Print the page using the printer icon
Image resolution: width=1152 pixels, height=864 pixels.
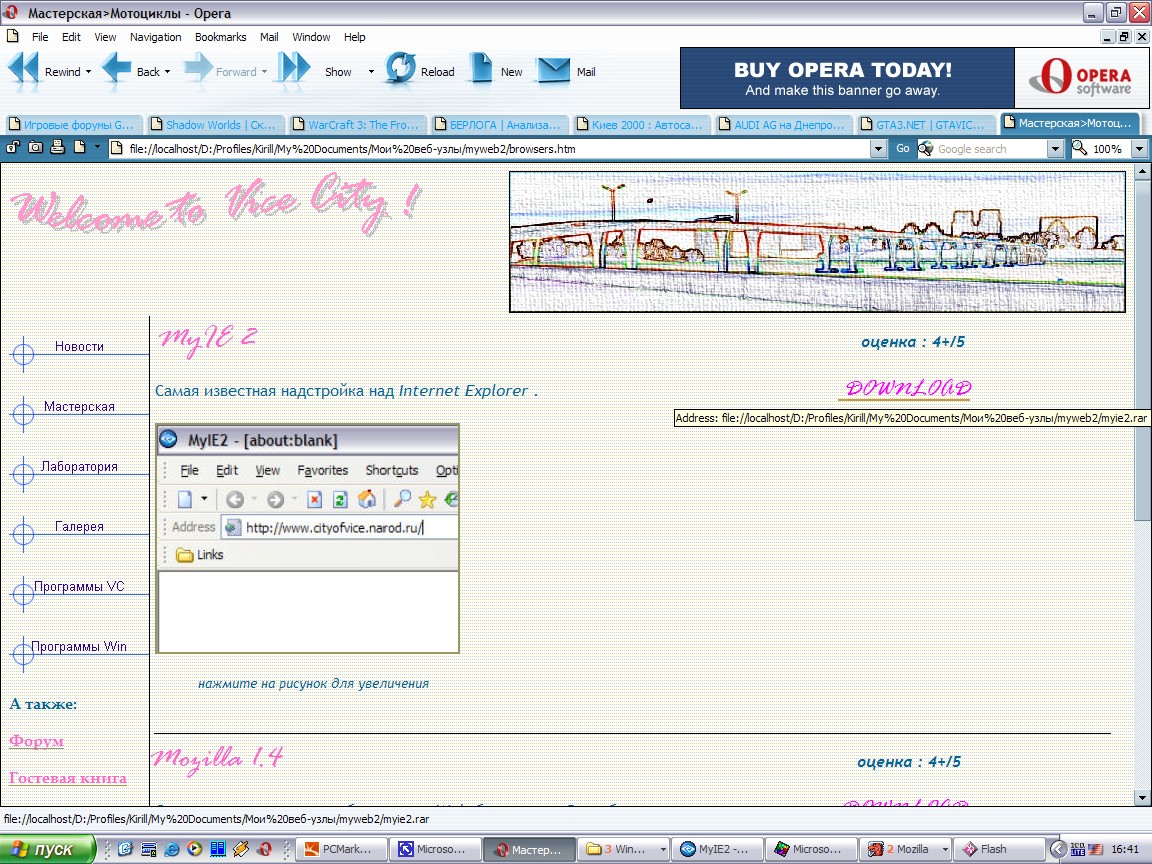[57, 148]
